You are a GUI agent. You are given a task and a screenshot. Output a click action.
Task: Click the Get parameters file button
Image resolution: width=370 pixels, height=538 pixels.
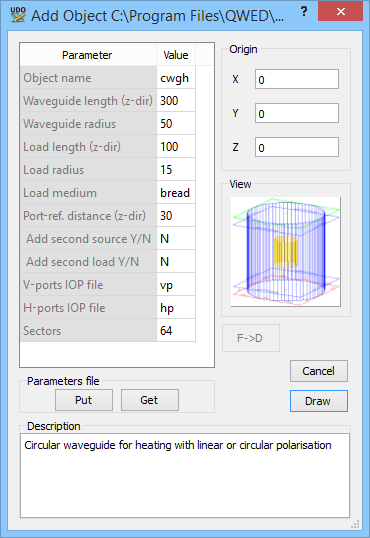pos(150,400)
